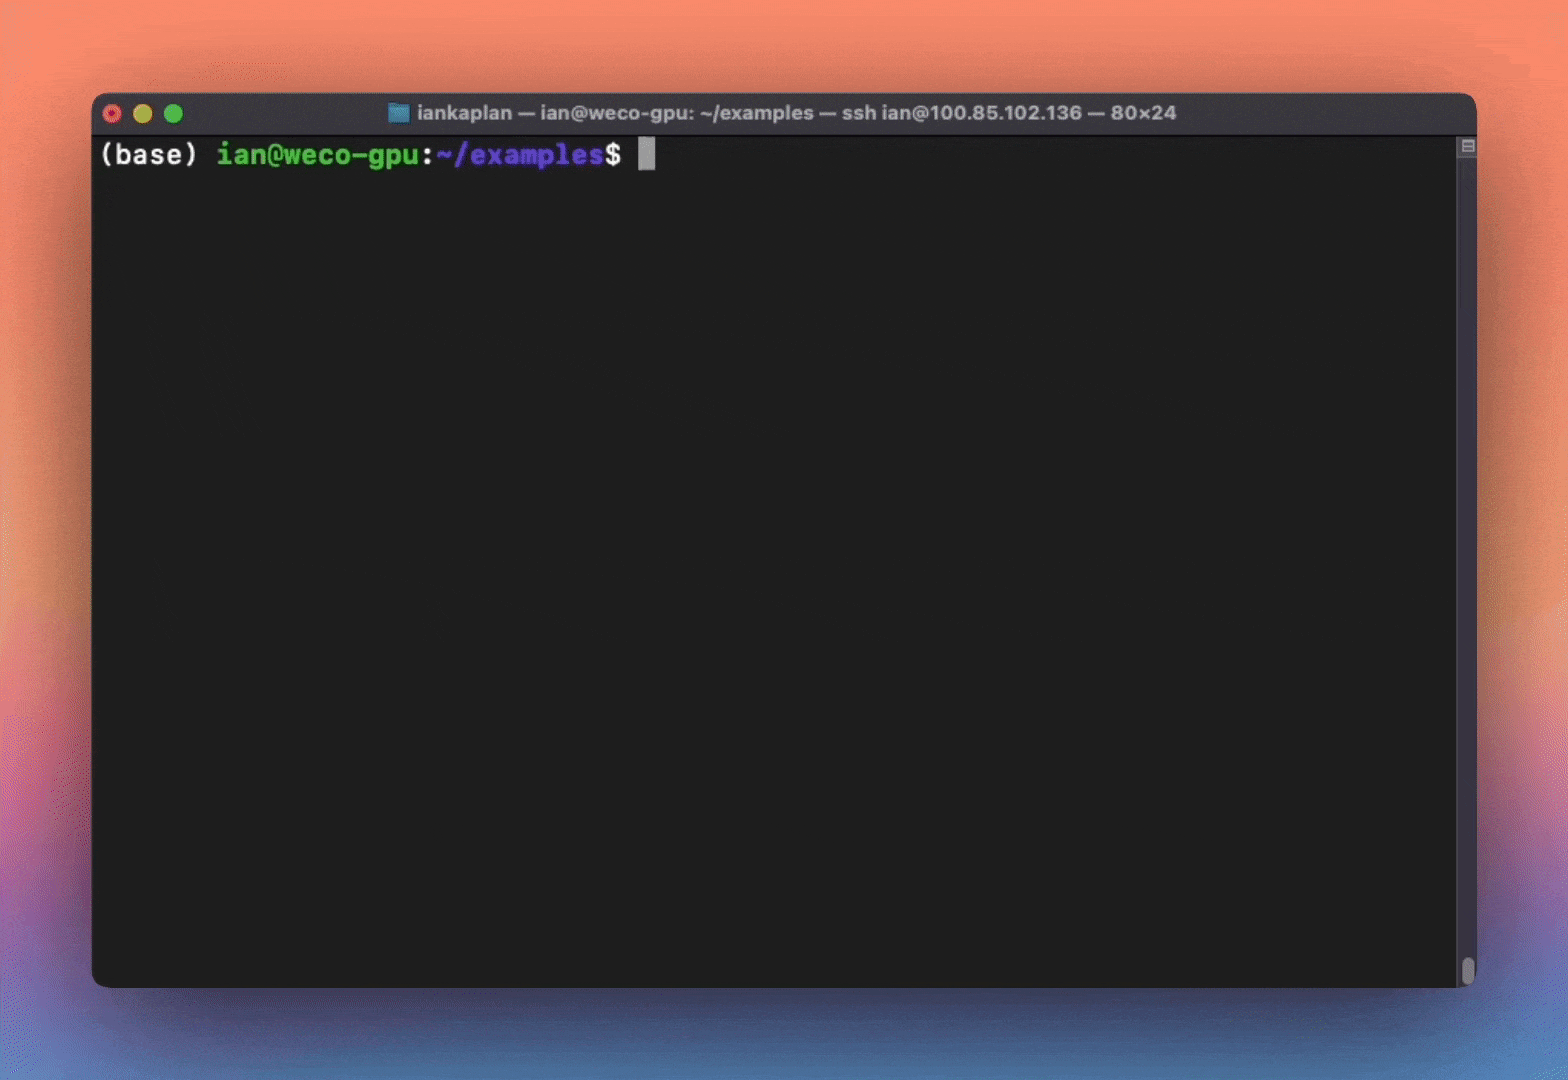This screenshot has width=1568, height=1080.
Task: Close the terminal window with red button
Action: coord(112,114)
